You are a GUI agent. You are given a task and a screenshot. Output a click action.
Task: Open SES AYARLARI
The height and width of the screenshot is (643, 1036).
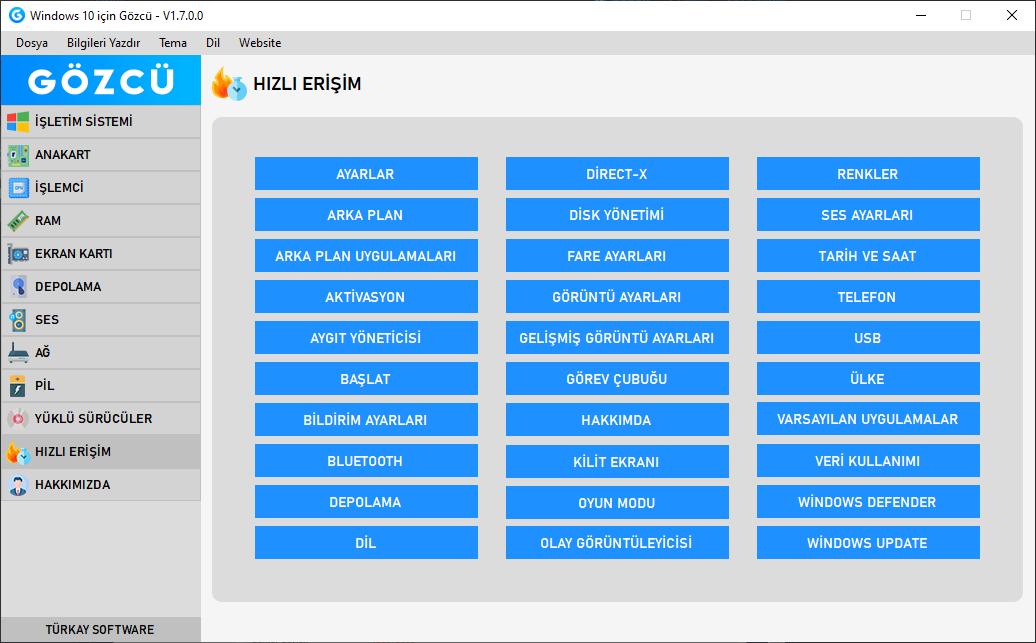pos(868,215)
